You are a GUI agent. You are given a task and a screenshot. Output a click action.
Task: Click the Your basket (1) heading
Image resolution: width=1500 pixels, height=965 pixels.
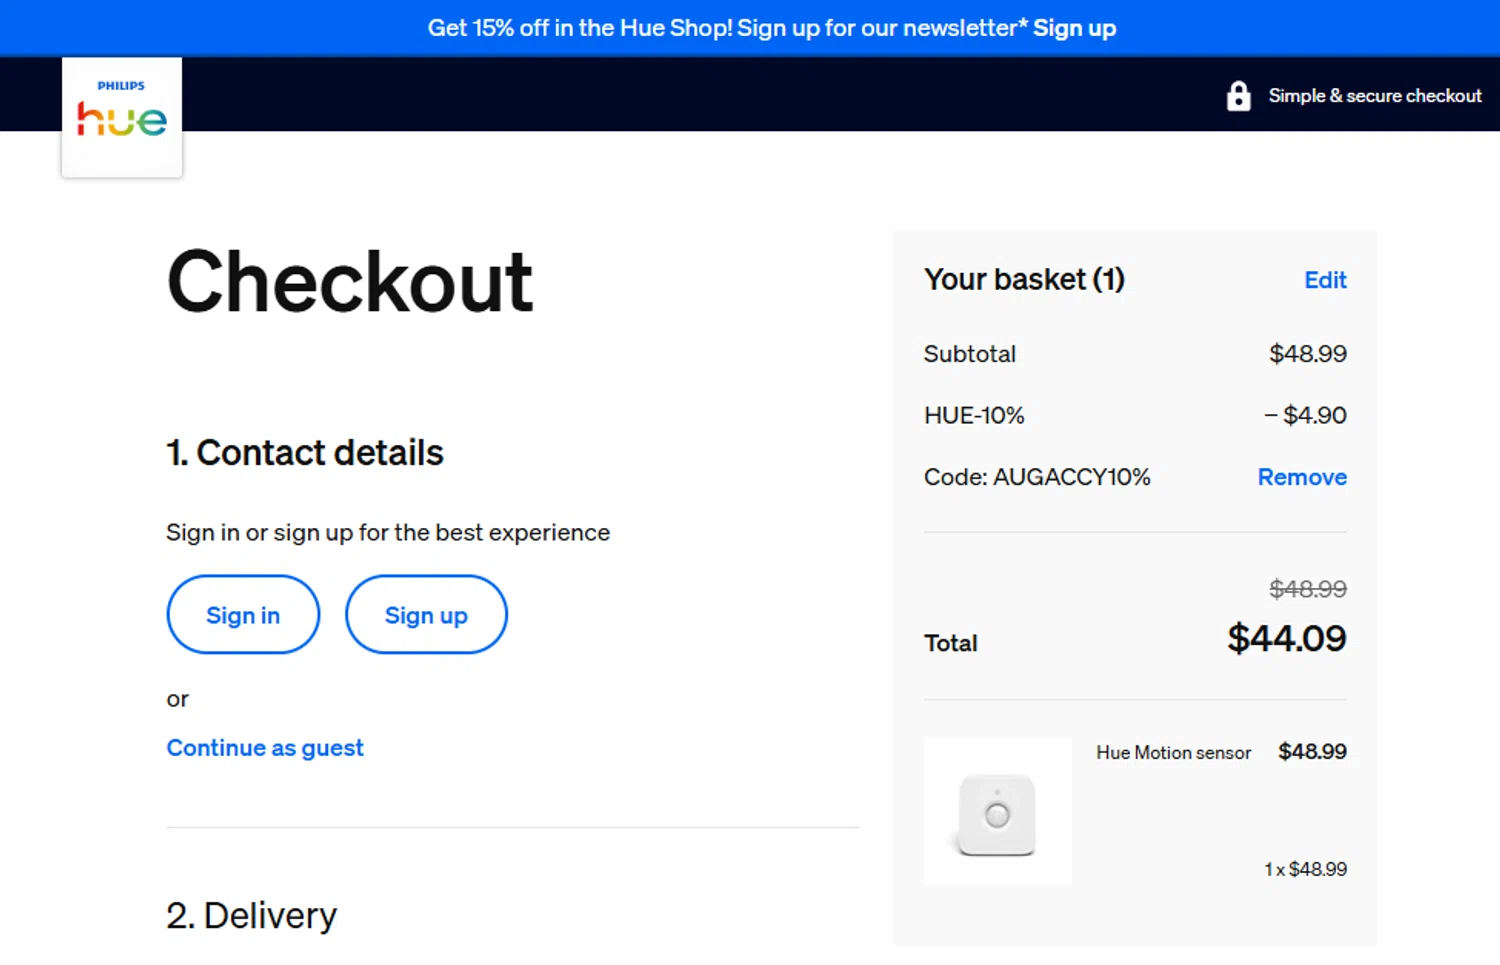point(1024,279)
